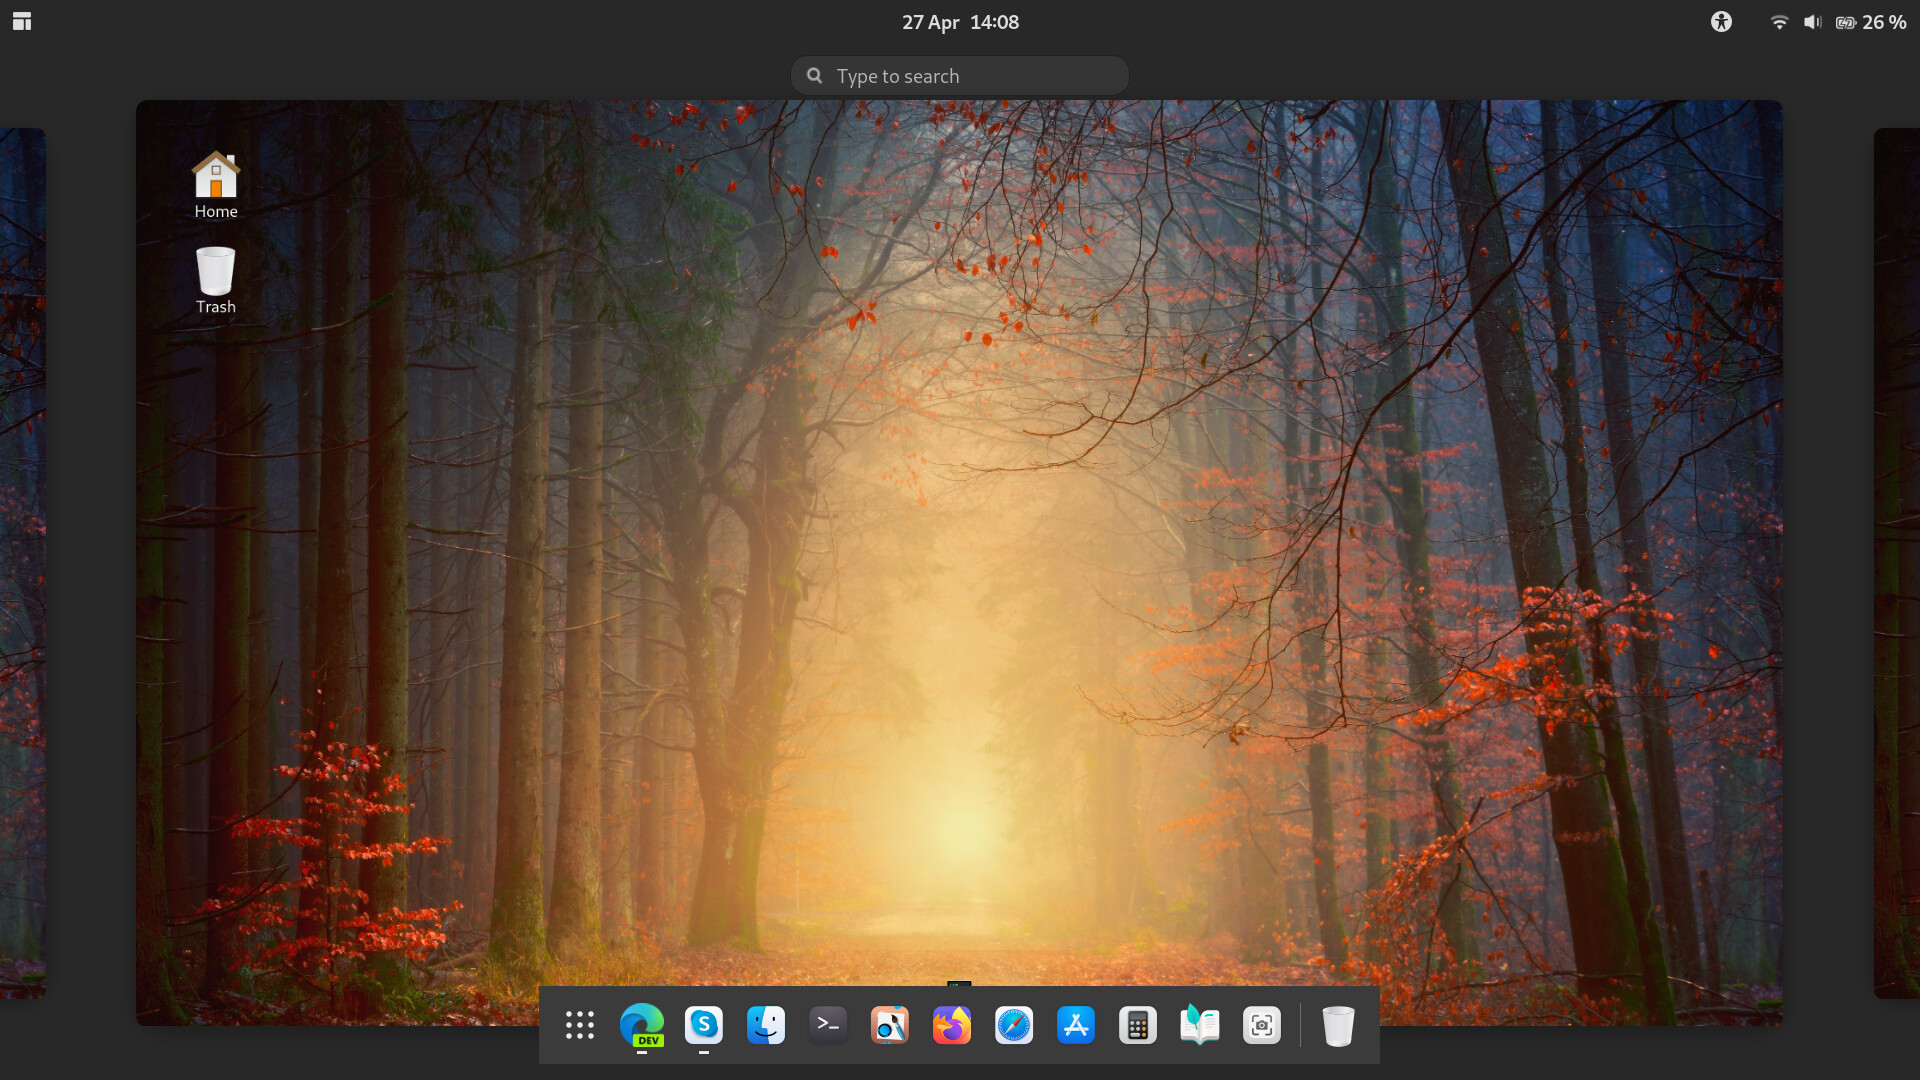Image resolution: width=1920 pixels, height=1080 pixels.
Task: Click the 26 % battery indicator
Action: pyautogui.click(x=1871, y=22)
